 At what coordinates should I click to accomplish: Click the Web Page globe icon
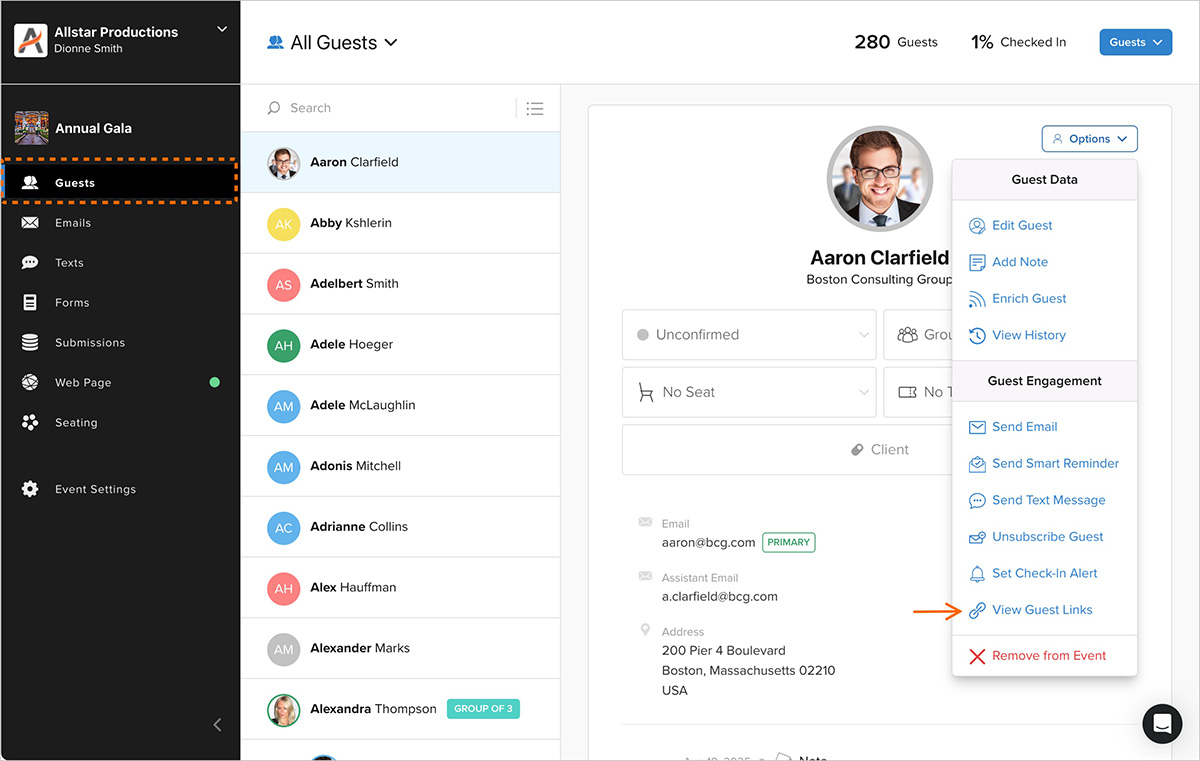(x=30, y=383)
